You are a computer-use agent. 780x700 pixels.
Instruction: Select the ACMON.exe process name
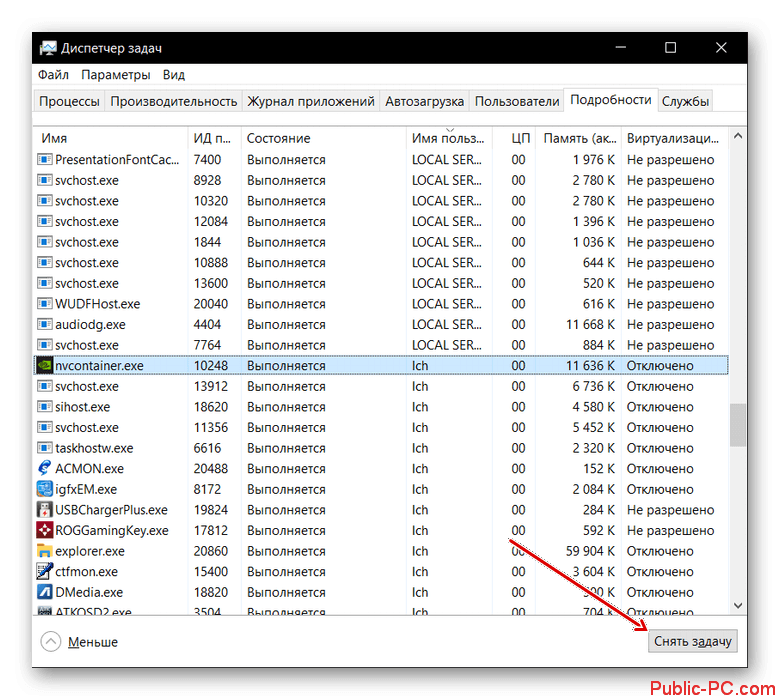(x=90, y=469)
